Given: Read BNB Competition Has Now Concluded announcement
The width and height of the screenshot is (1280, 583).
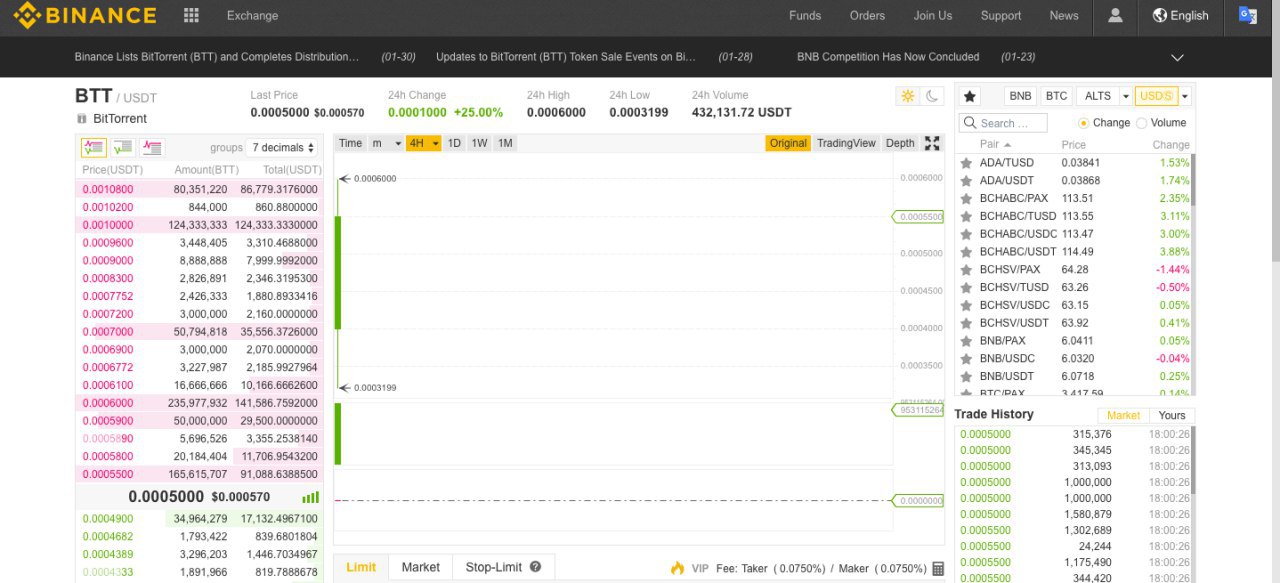Looking at the screenshot, I should pos(888,57).
